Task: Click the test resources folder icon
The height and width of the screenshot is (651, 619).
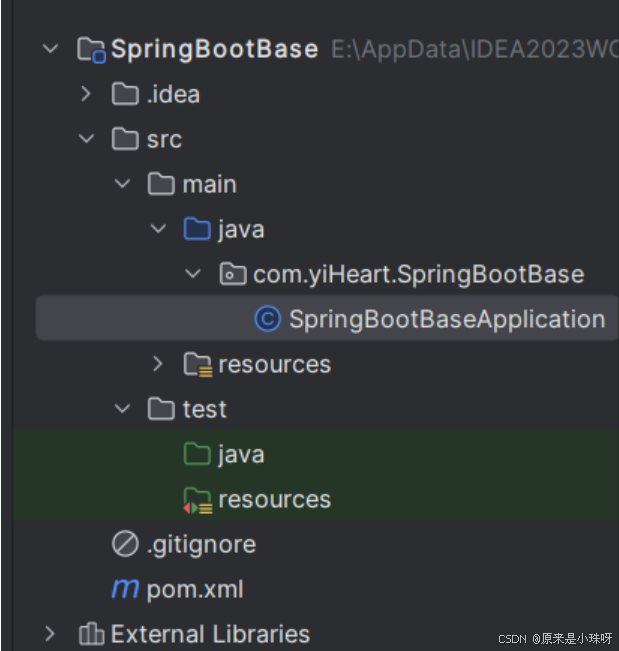Action: click(197, 499)
